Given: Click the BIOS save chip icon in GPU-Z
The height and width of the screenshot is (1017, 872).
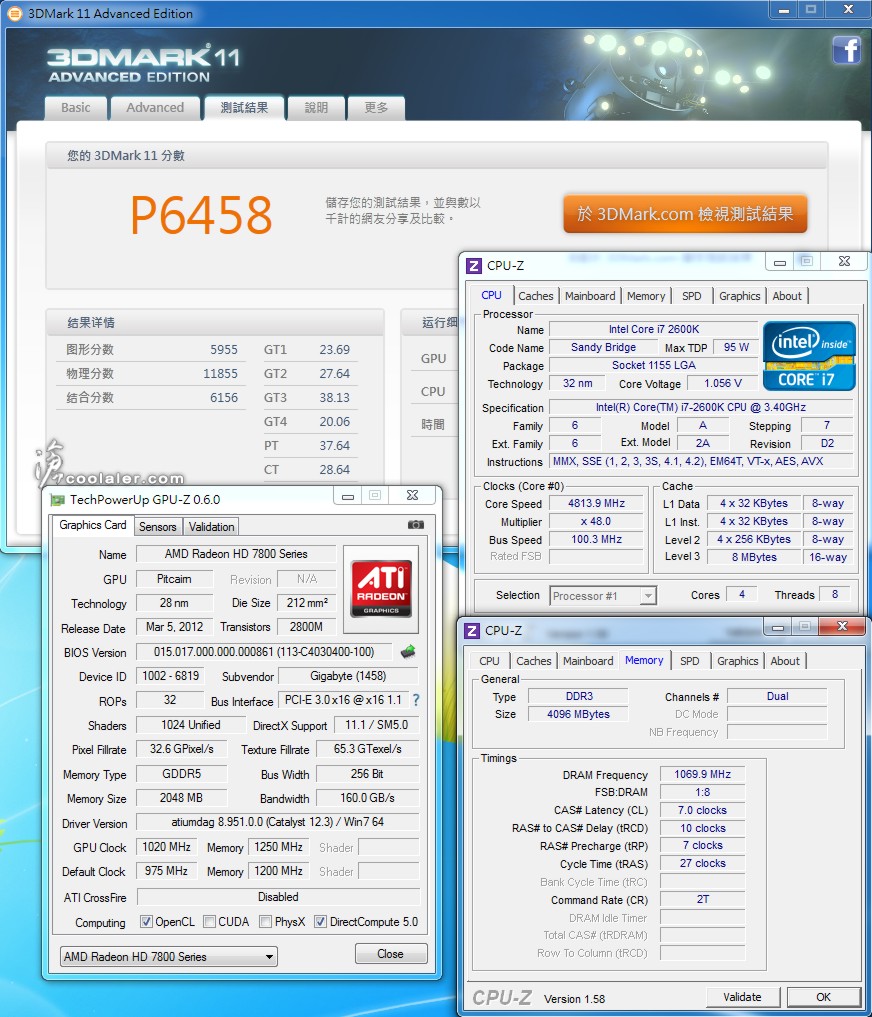Looking at the screenshot, I should tap(408, 652).
